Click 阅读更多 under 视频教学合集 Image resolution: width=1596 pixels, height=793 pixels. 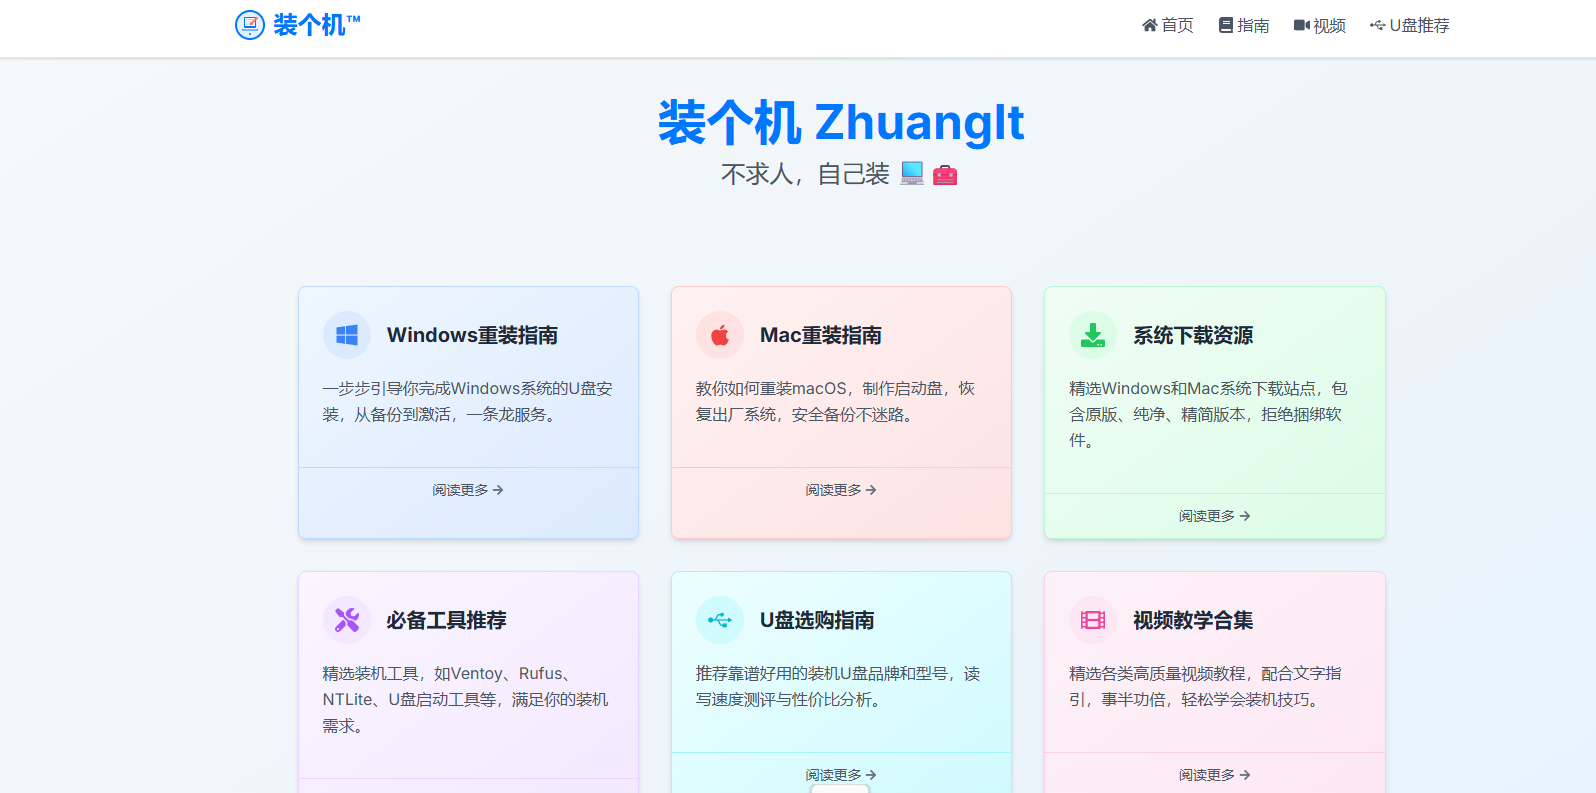point(1214,775)
